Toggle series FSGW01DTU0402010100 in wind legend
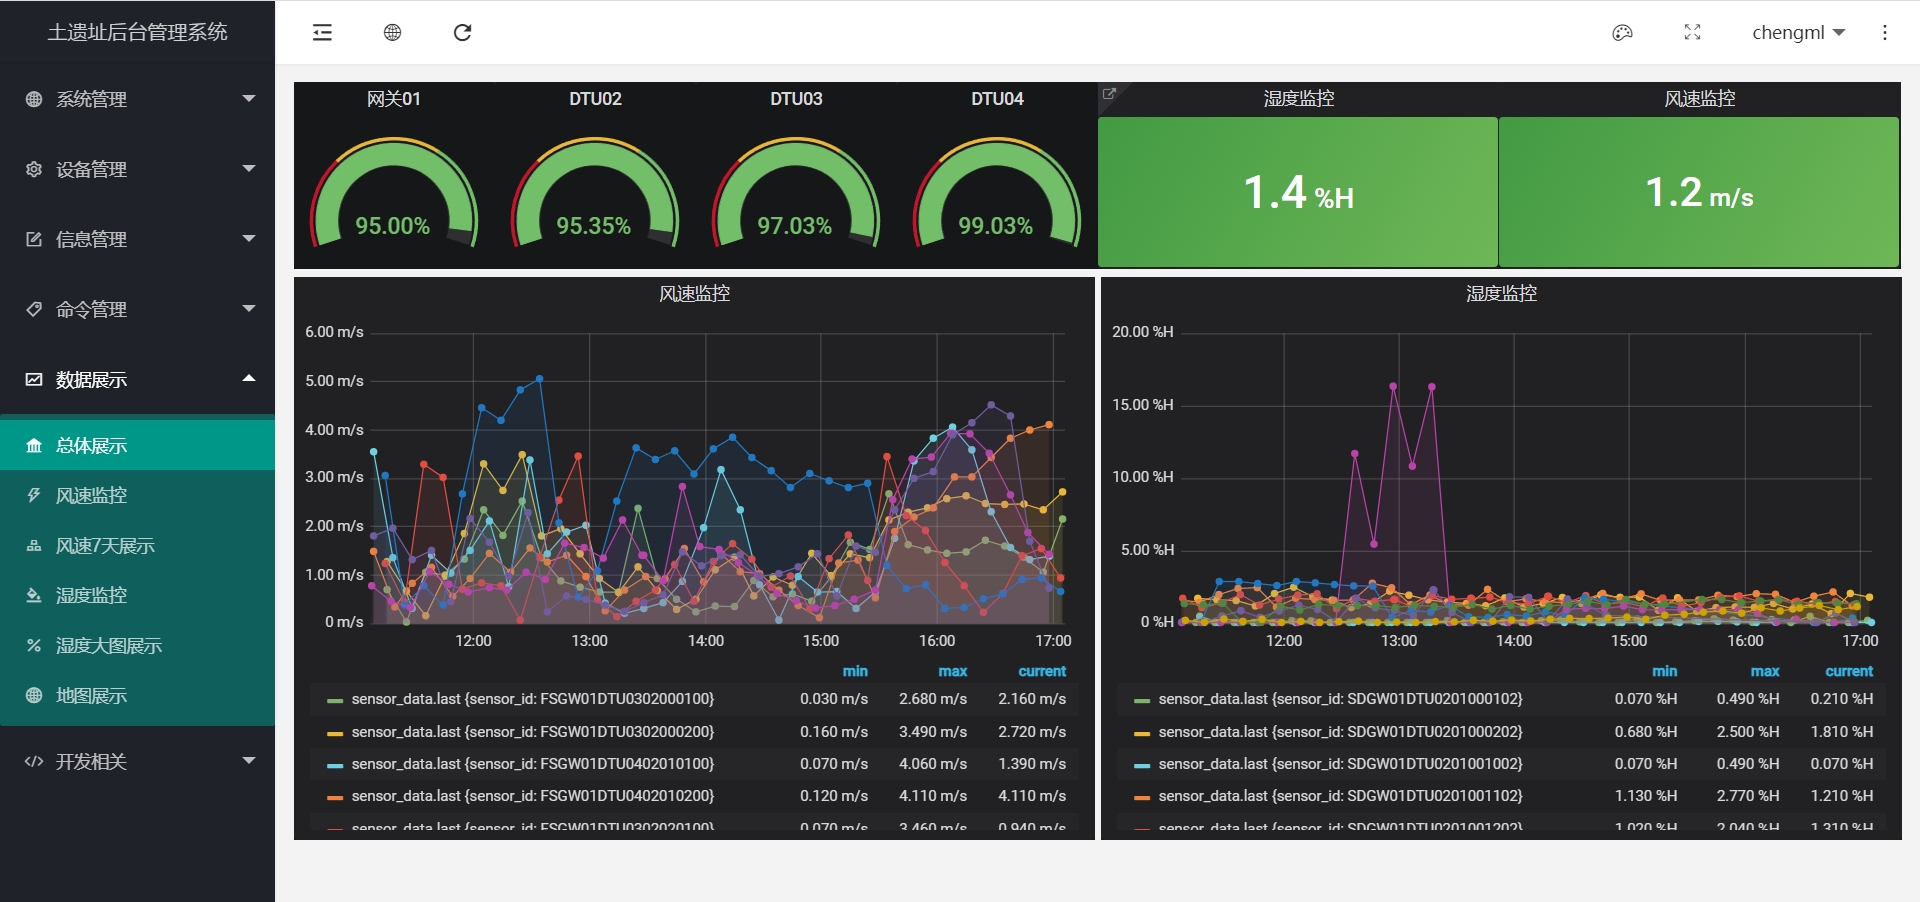This screenshot has width=1920, height=902. point(533,764)
